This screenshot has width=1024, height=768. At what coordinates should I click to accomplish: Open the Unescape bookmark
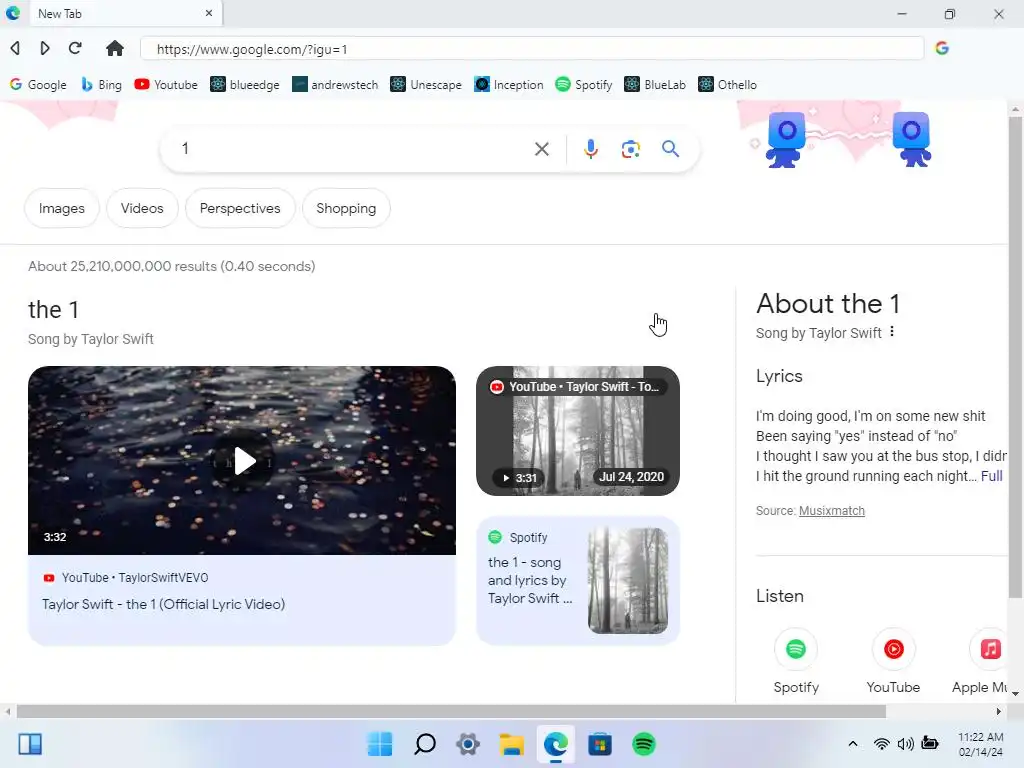(x=426, y=85)
